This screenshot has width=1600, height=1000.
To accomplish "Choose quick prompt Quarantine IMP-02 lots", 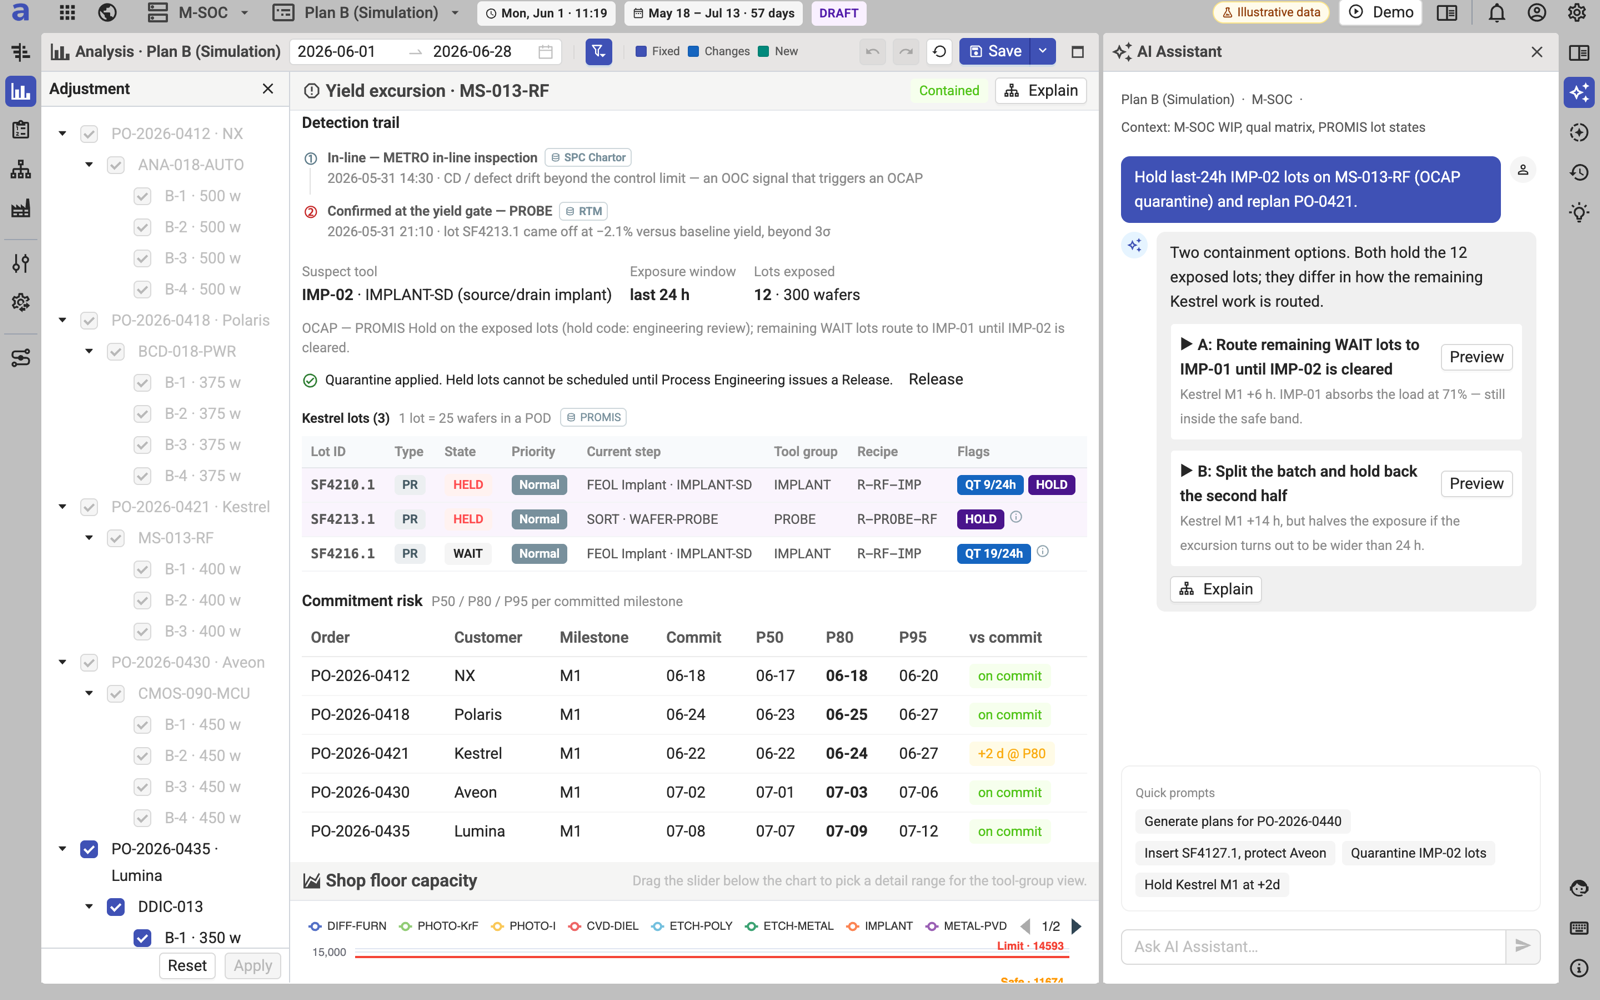I will [1418, 853].
